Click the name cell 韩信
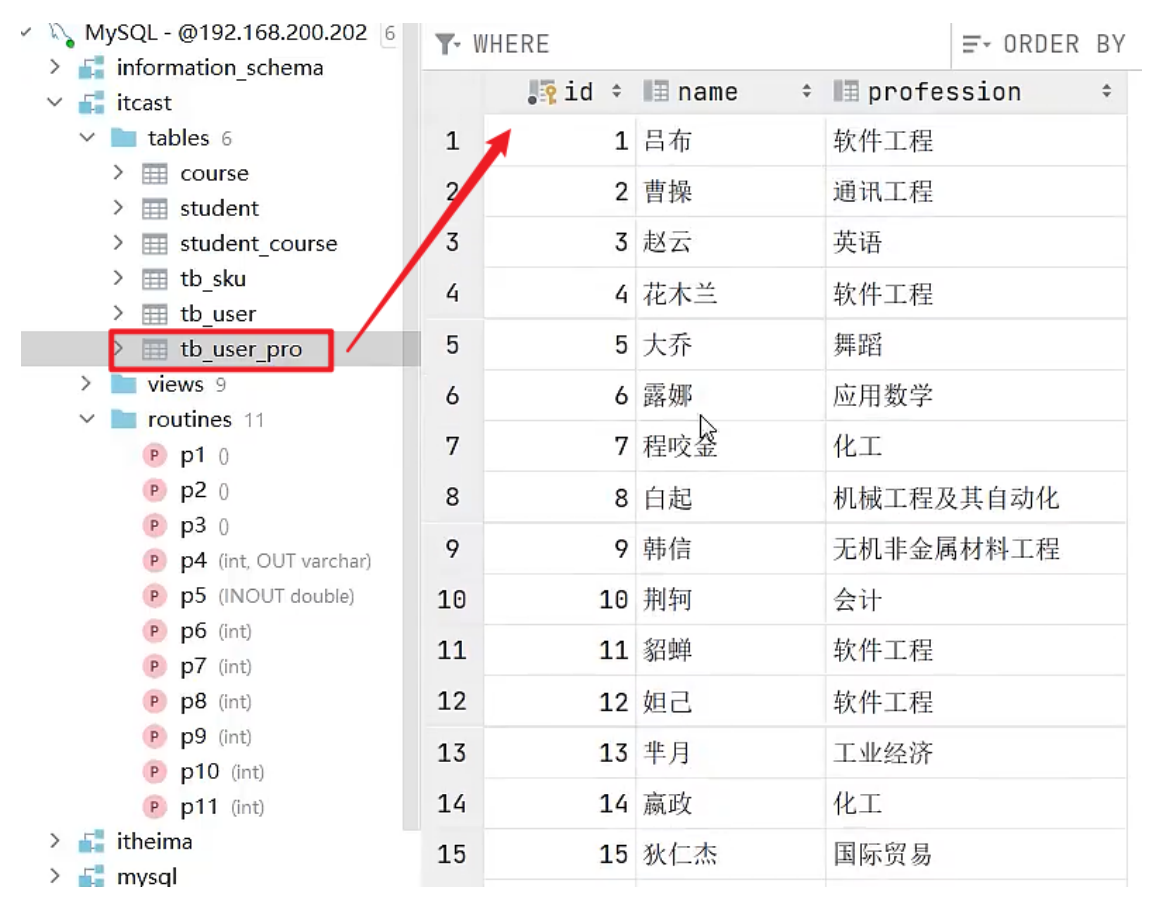The height and width of the screenshot is (904, 1166). pos(730,549)
